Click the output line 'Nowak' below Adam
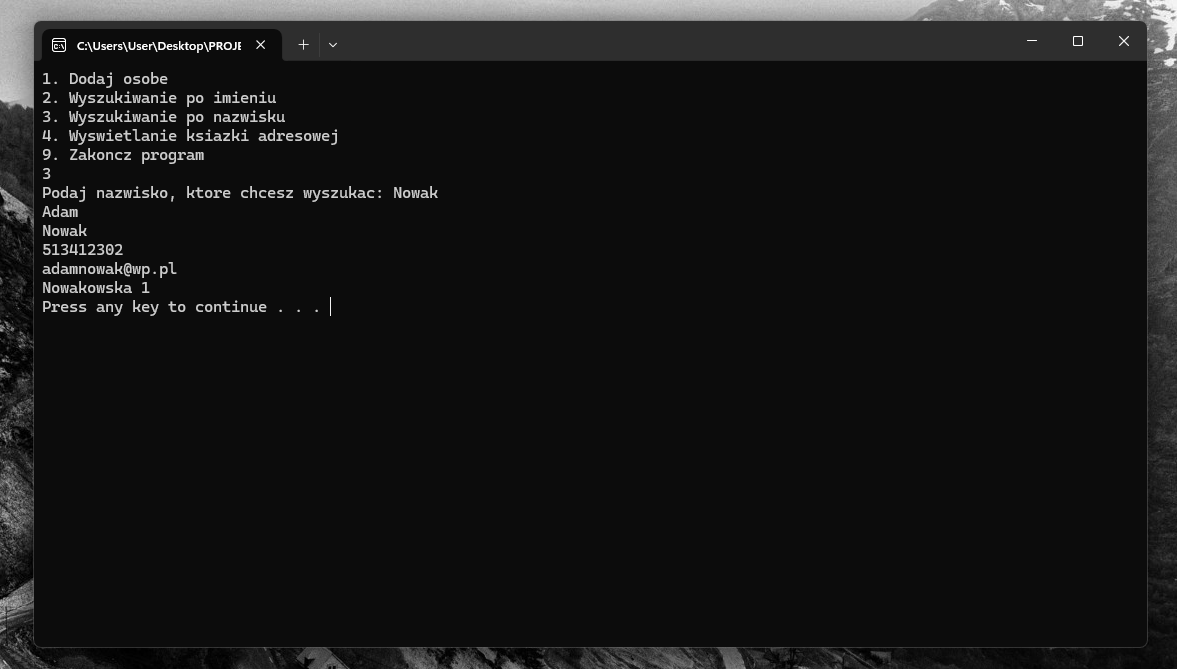1177x669 pixels. coord(65,231)
